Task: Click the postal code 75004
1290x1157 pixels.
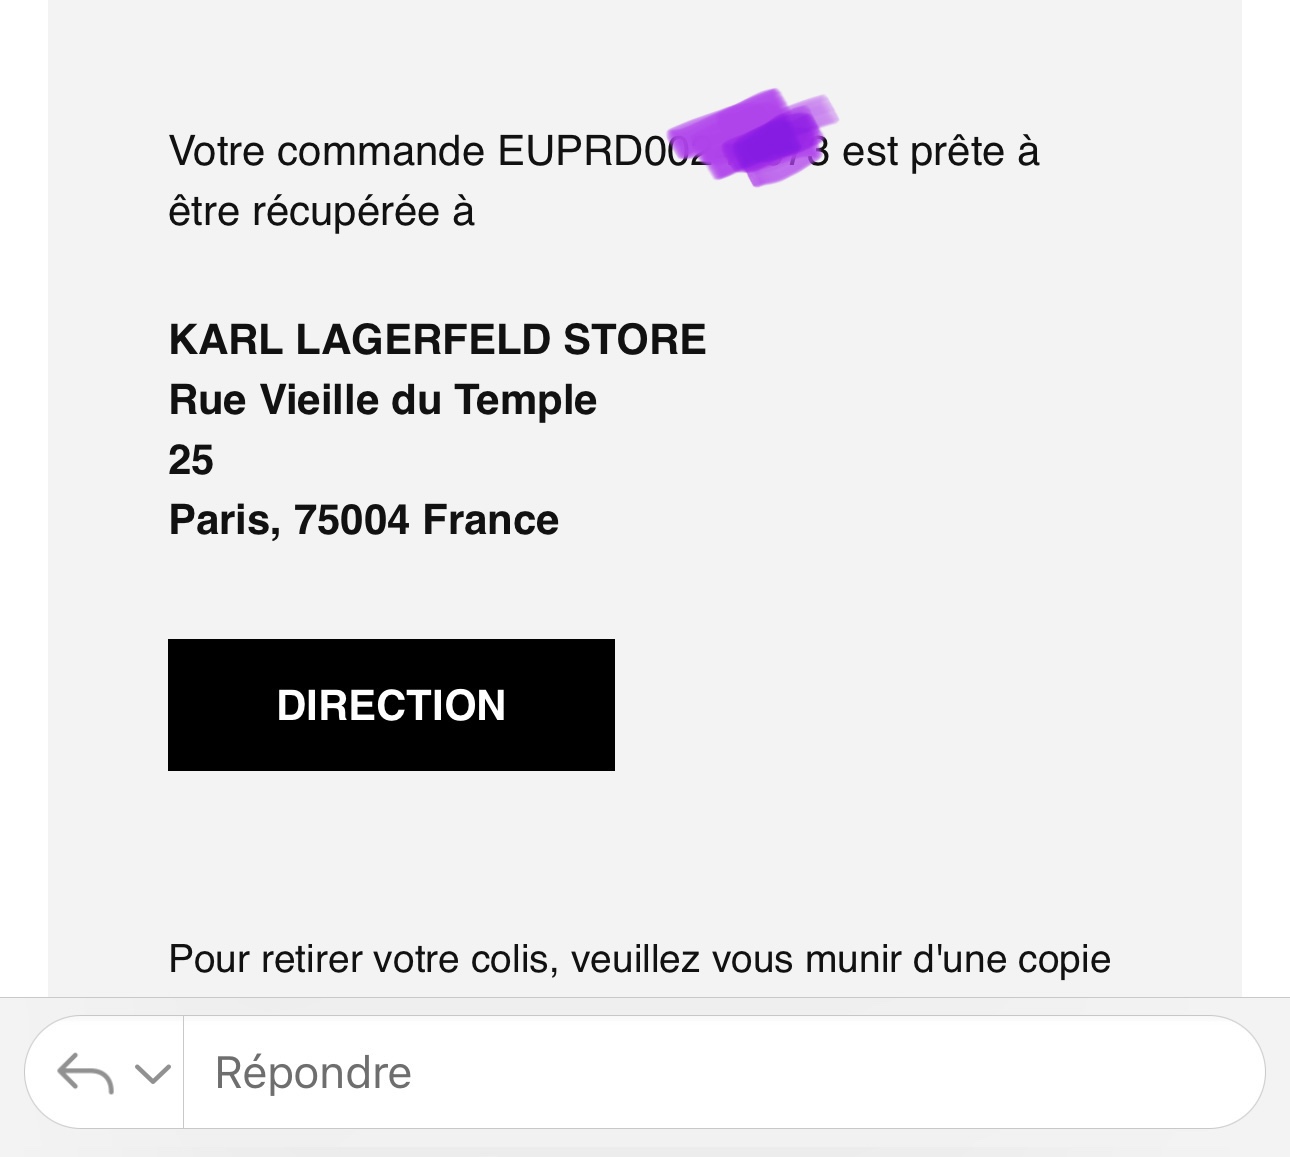Action: click(x=352, y=520)
